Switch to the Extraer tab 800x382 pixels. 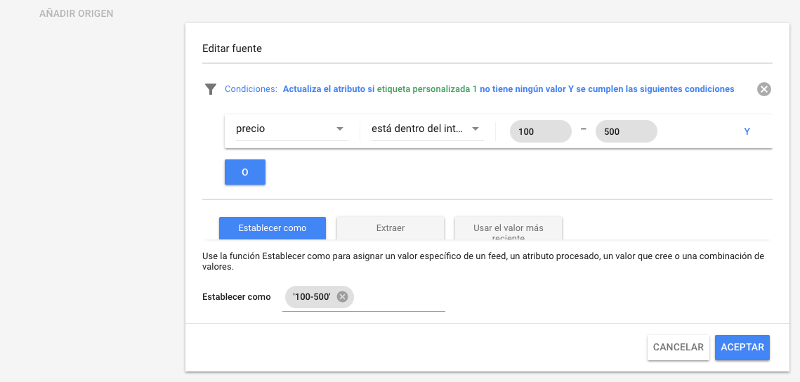[390, 228]
